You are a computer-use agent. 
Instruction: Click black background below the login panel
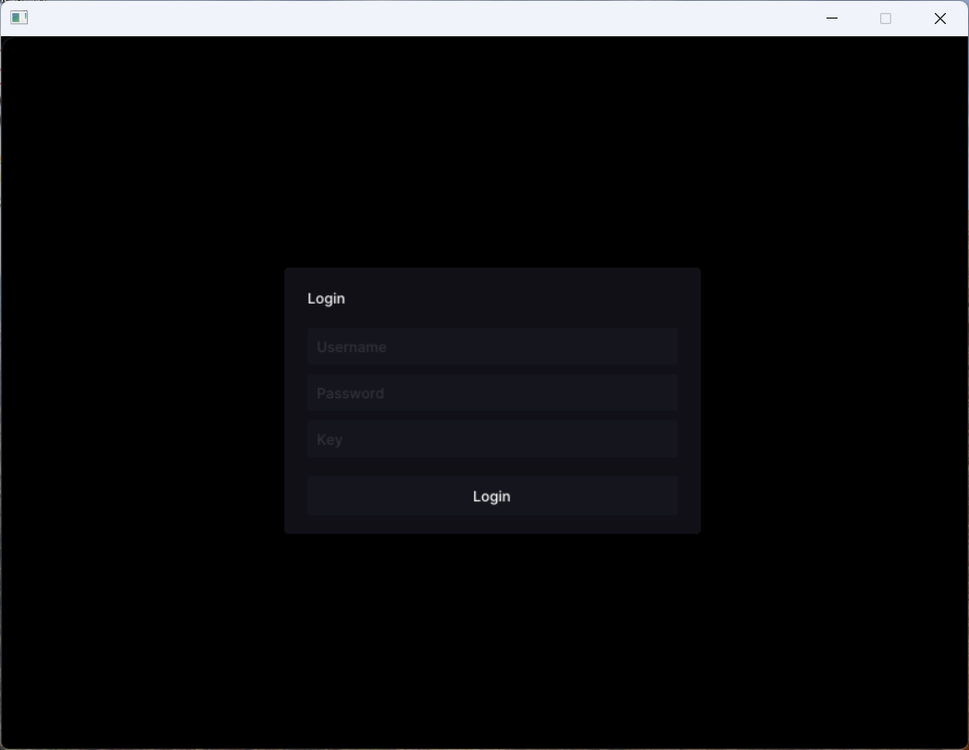point(492,640)
